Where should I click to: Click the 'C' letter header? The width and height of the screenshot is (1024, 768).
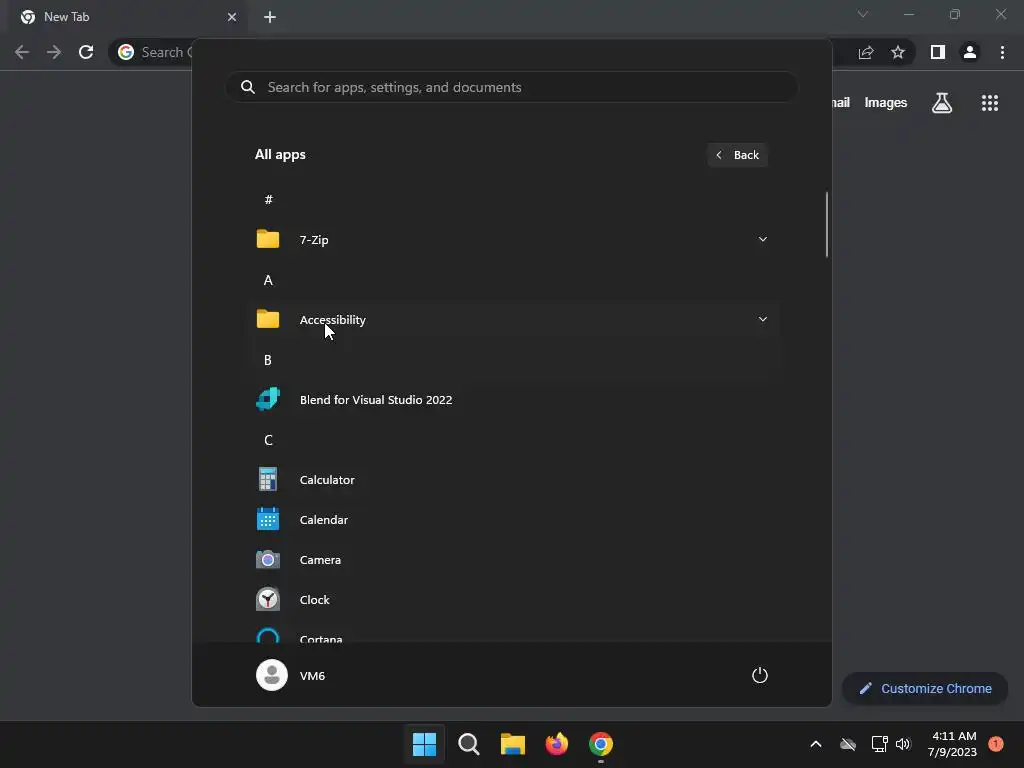click(x=268, y=440)
